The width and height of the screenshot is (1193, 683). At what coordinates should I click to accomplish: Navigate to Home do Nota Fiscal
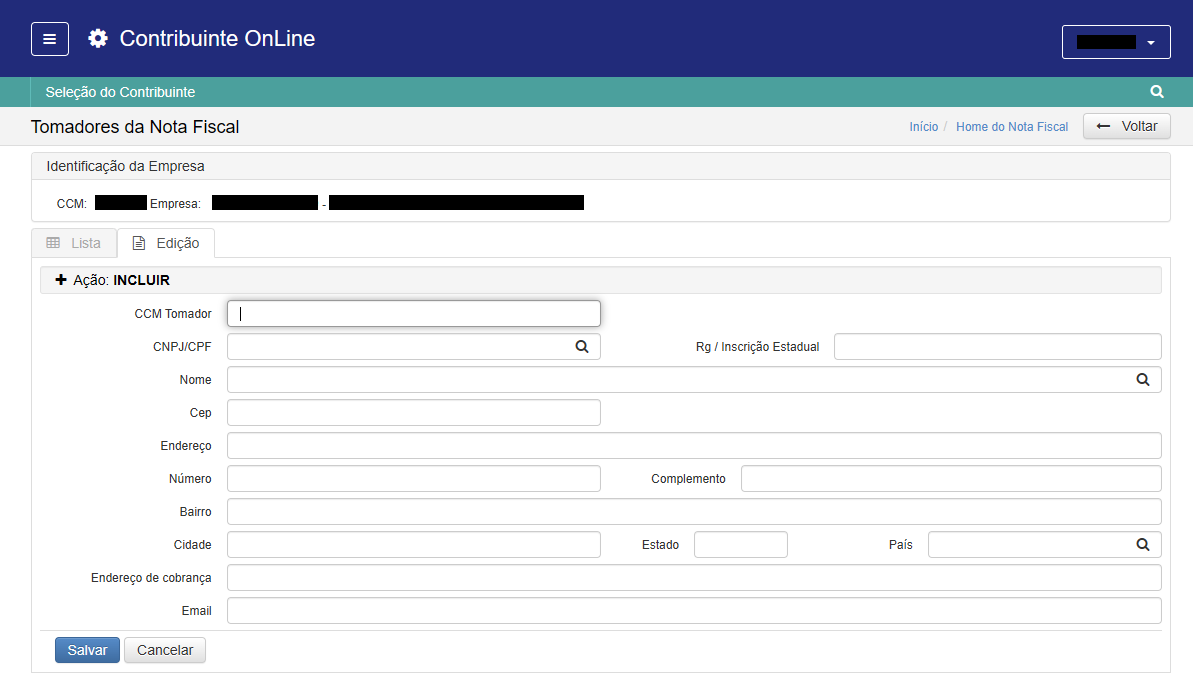(x=1011, y=127)
